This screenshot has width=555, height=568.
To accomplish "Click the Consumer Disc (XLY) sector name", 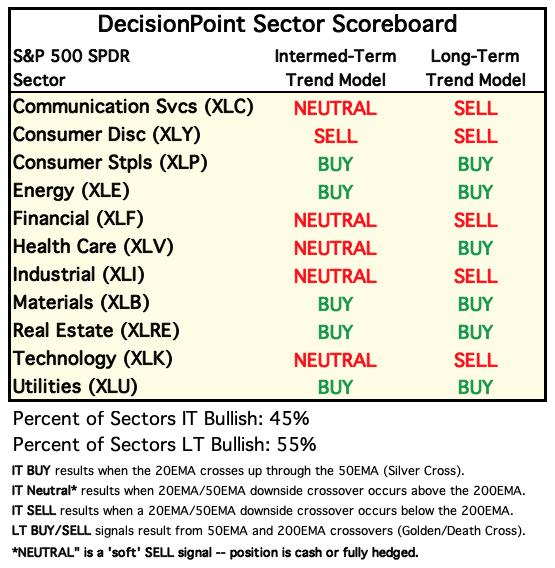I will [107, 135].
